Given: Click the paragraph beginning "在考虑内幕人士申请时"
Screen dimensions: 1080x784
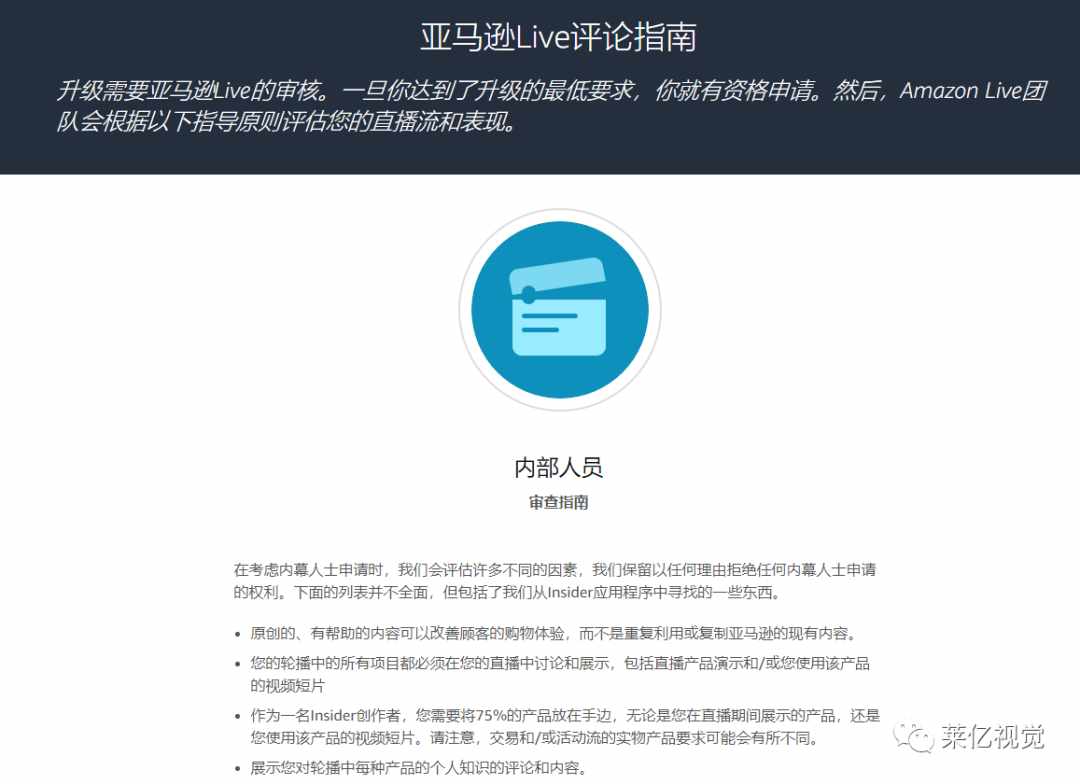Looking at the screenshot, I should tap(554, 581).
